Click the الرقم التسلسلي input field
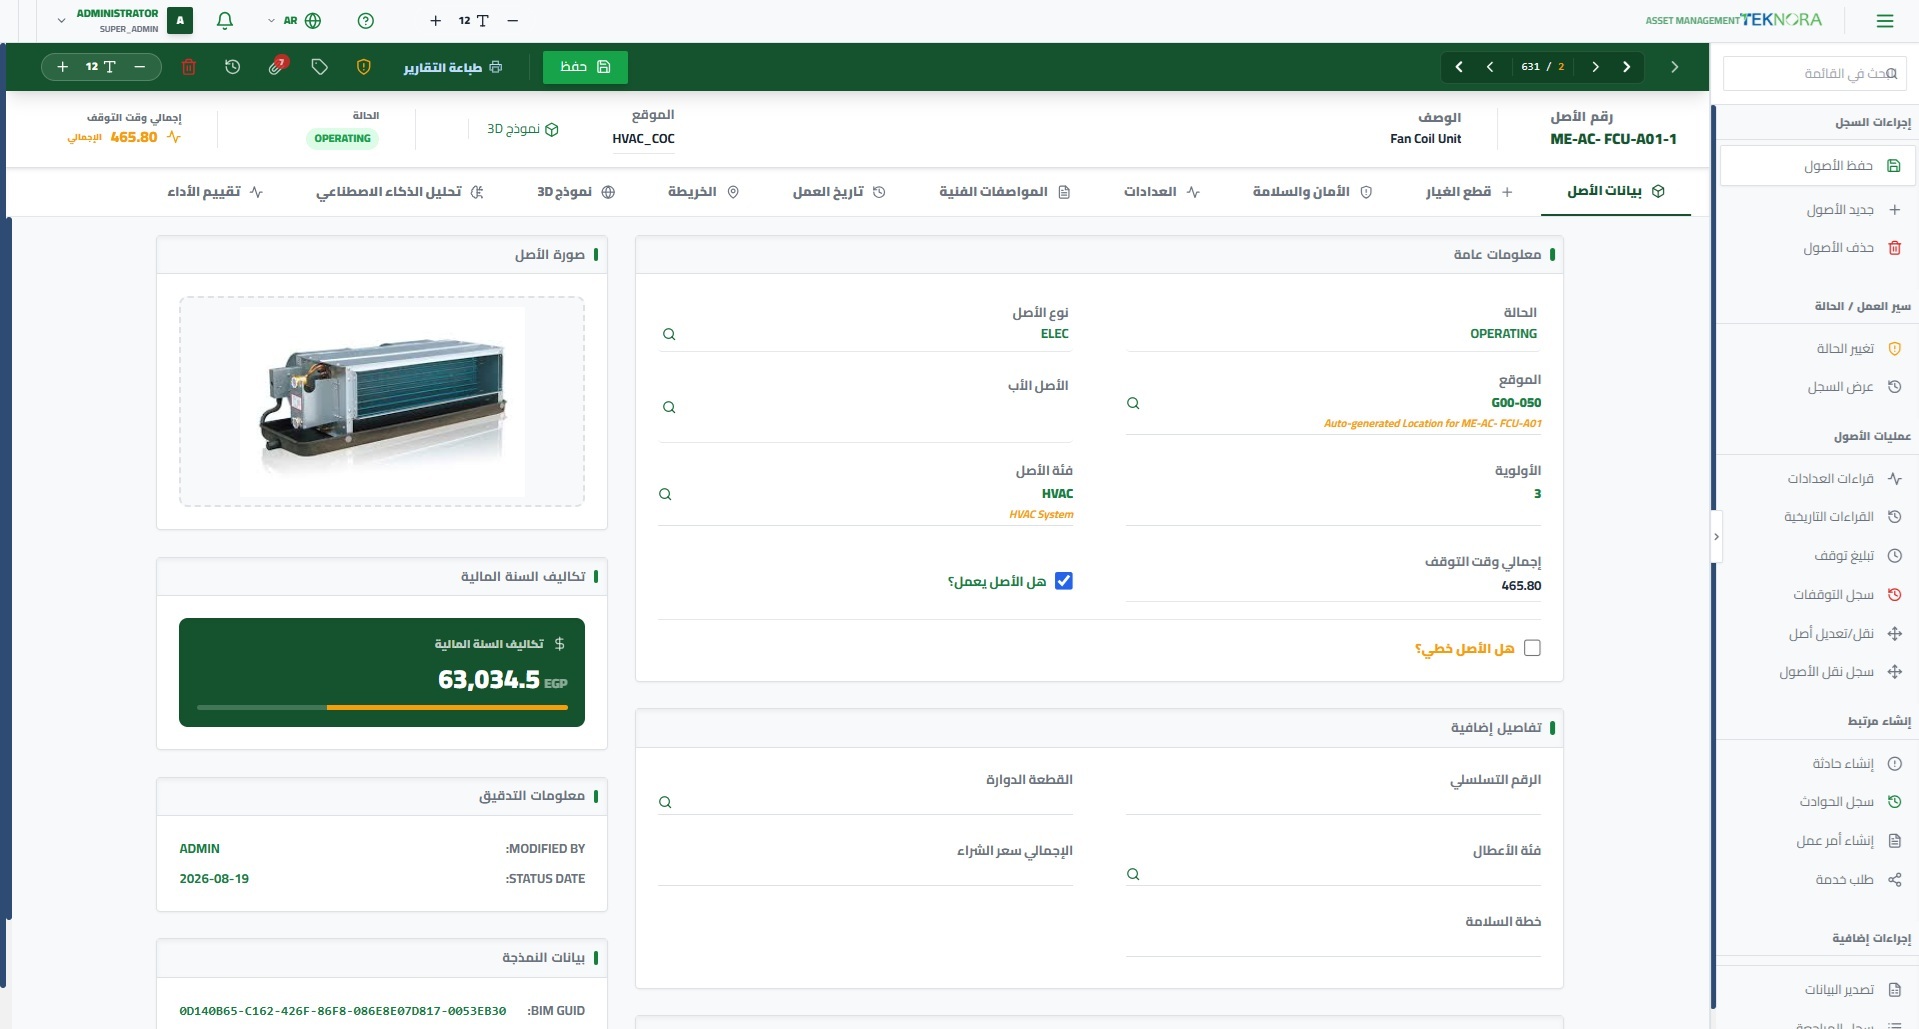1919x1029 pixels. tap(1333, 801)
